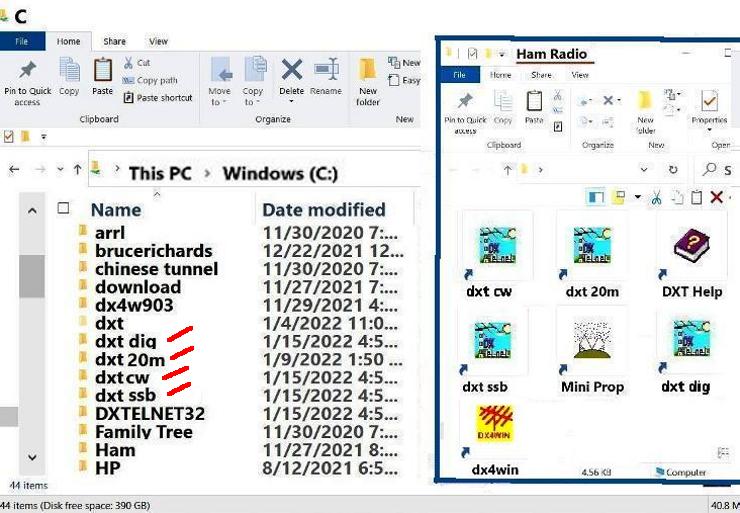740x513 pixels.
Task: Expand chevron before This PC in address bar
Action: [x=117, y=168]
